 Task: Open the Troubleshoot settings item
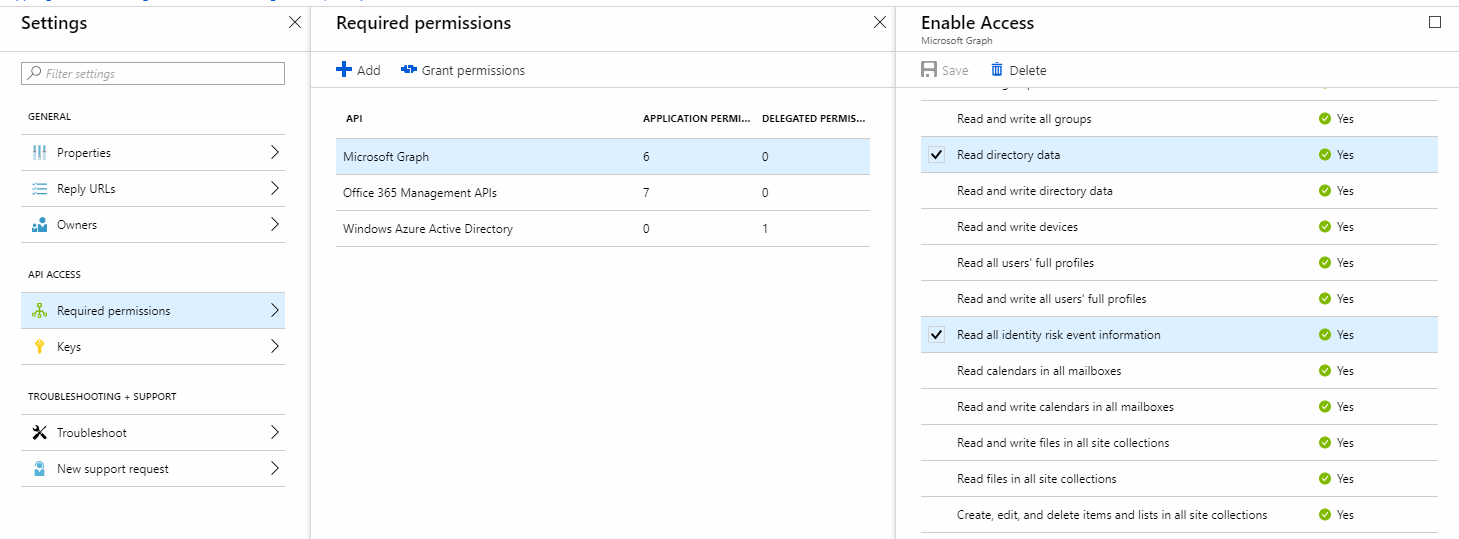pos(153,433)
